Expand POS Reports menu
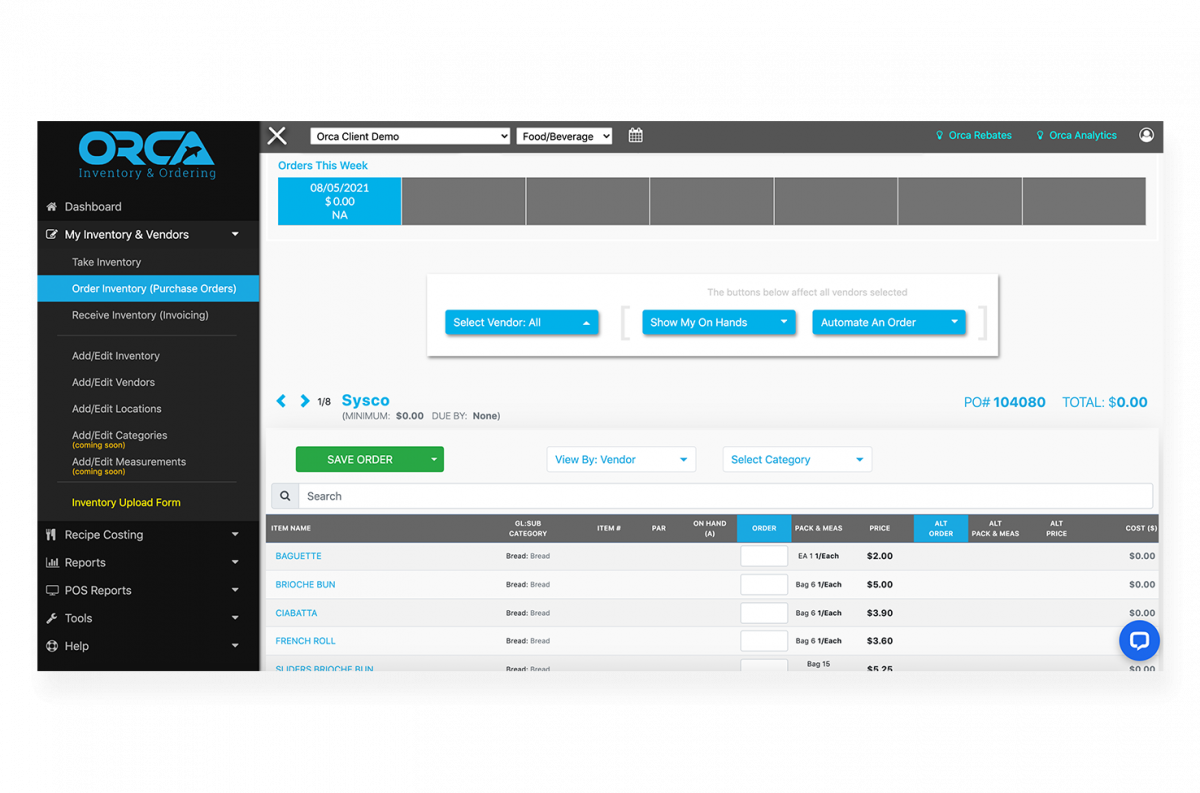 (x=148, y=591)
